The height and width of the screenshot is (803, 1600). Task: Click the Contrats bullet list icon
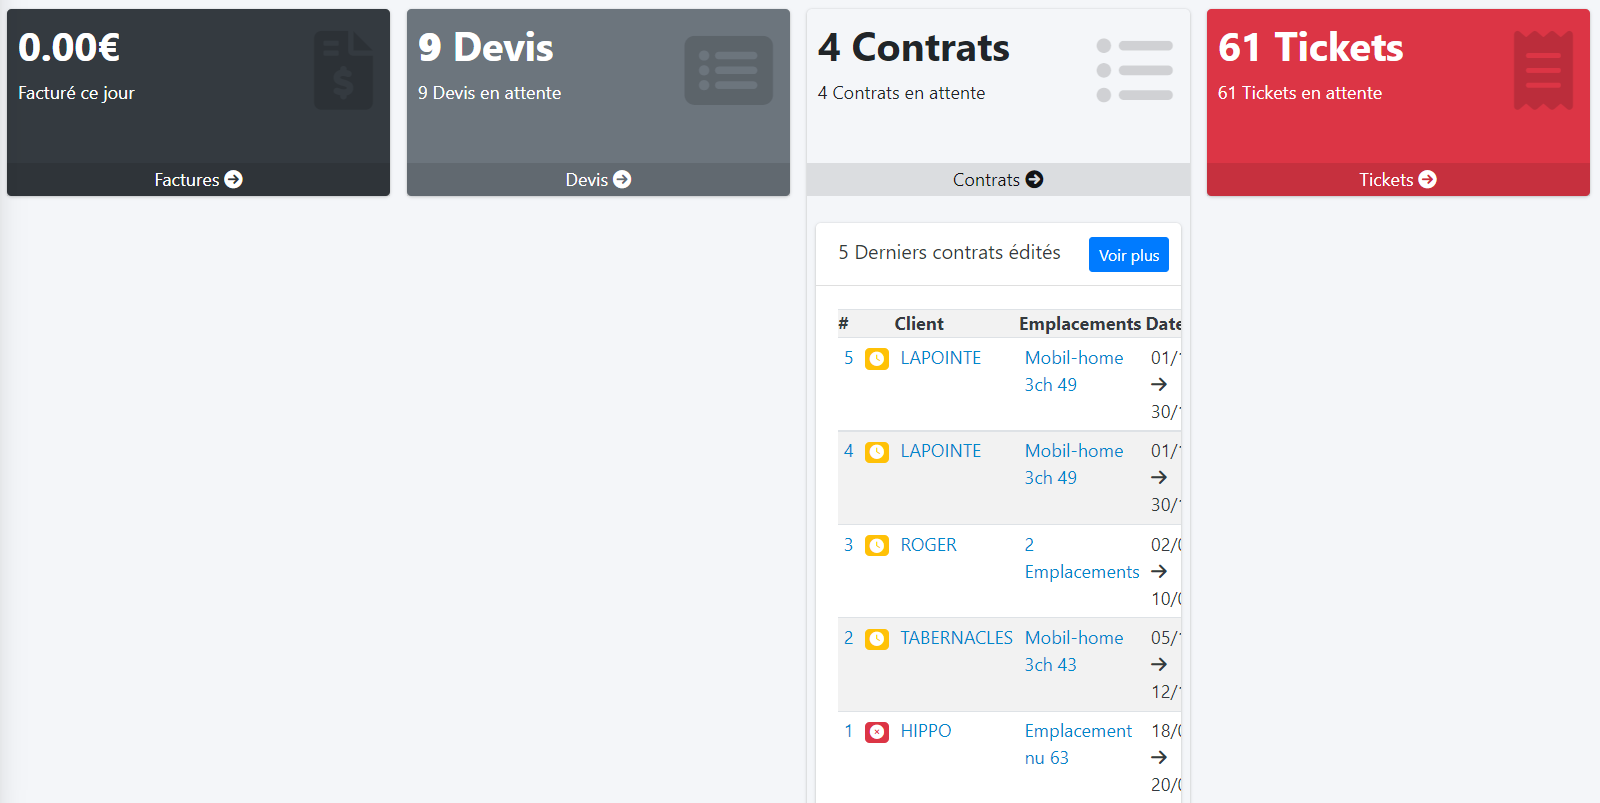coord(1134,70)
